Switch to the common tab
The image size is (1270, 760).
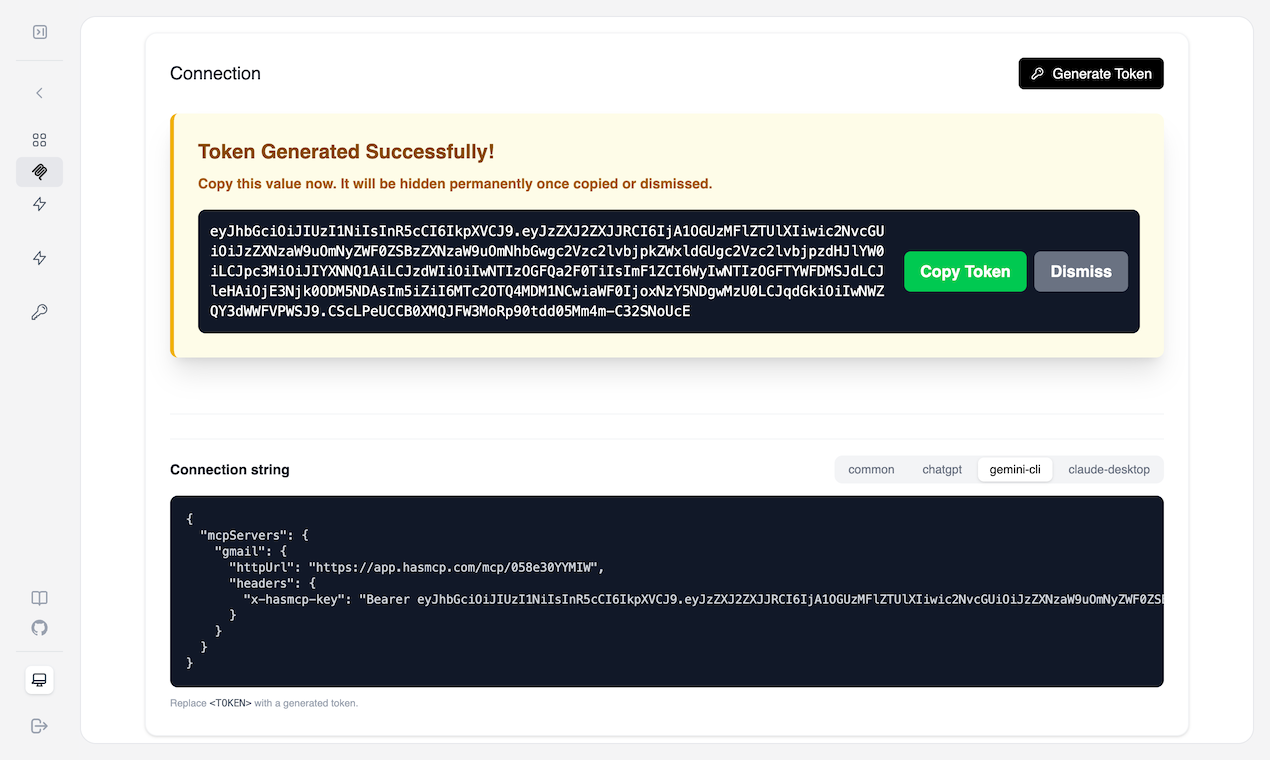tap(870, 469)
